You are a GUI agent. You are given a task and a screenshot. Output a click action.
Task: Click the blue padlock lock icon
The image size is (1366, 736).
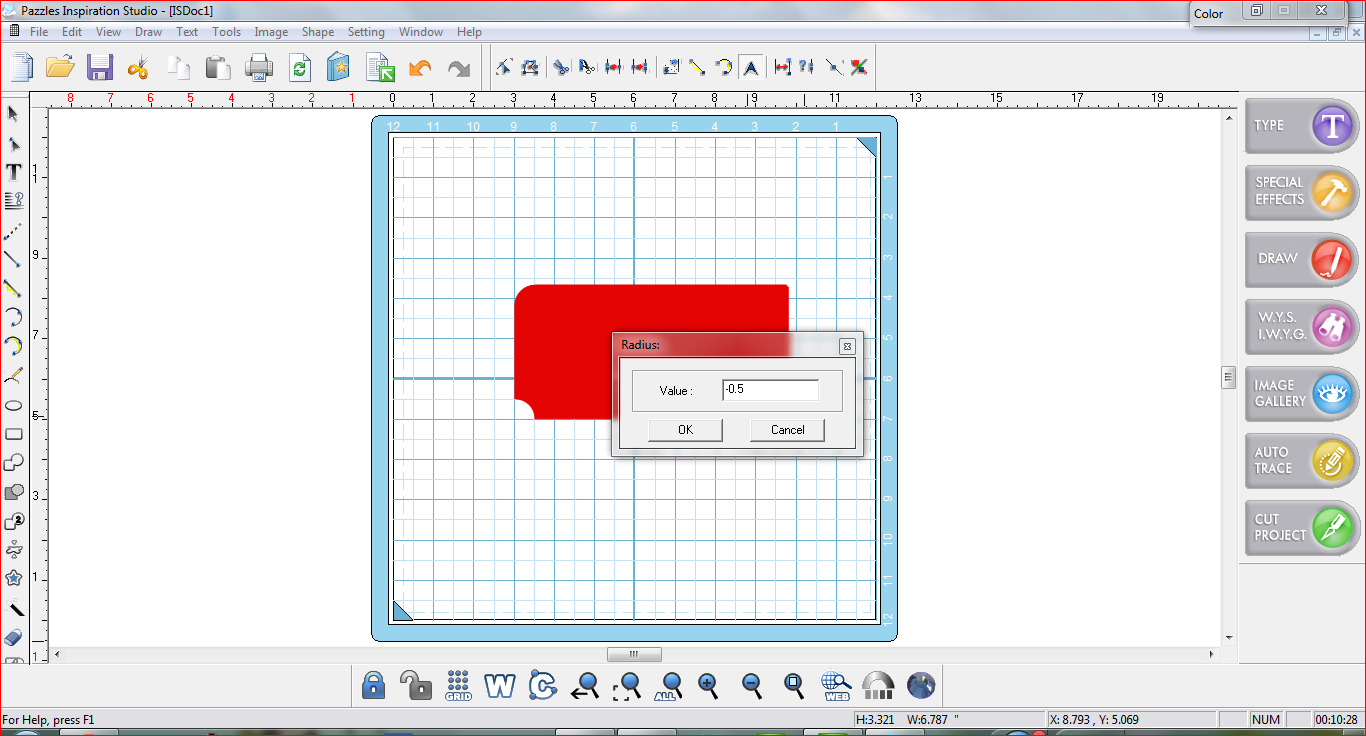[x=373, y=685]
